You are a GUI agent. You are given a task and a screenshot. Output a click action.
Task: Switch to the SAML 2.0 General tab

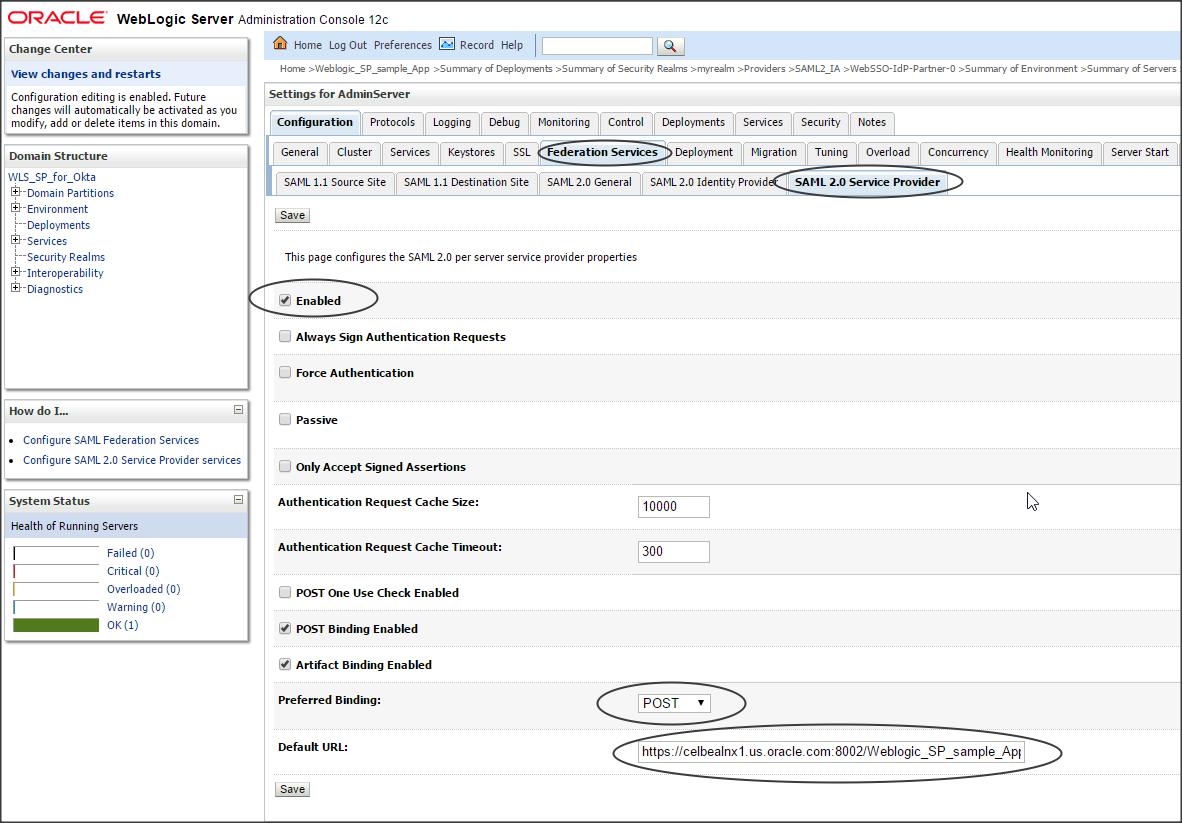tap(589, 182)
